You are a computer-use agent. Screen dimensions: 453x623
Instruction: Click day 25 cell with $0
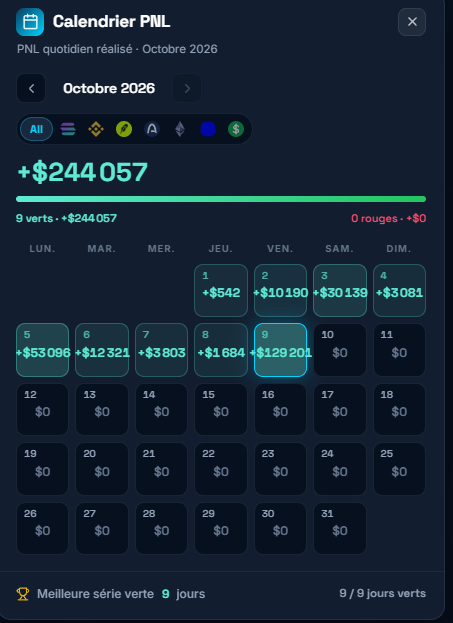coord(399,469)
